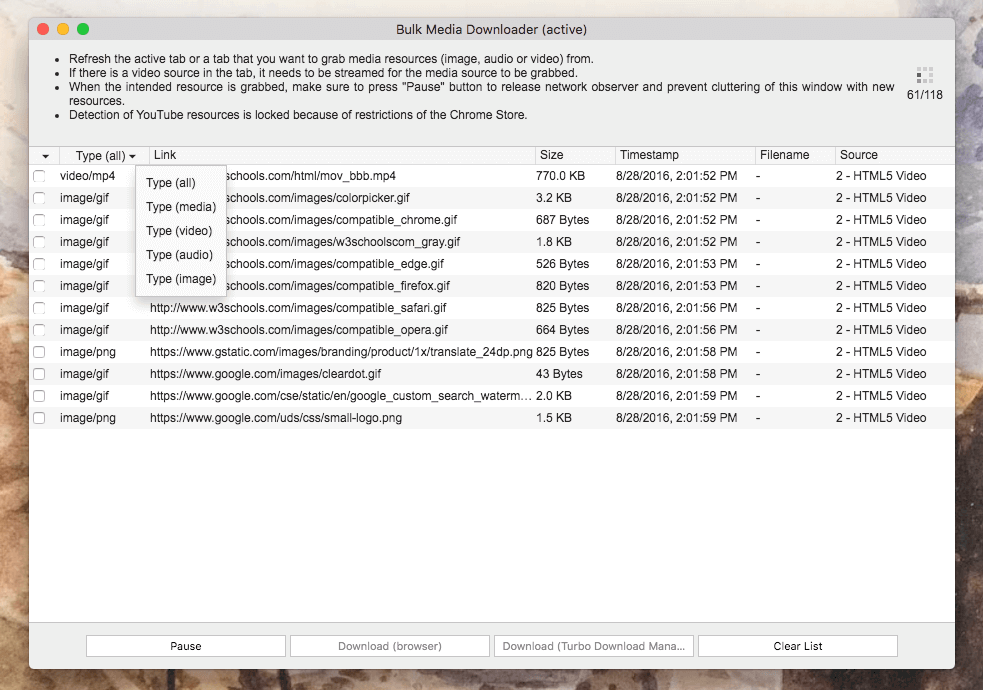Click the grid loading indicator icon

coord(925,75)
